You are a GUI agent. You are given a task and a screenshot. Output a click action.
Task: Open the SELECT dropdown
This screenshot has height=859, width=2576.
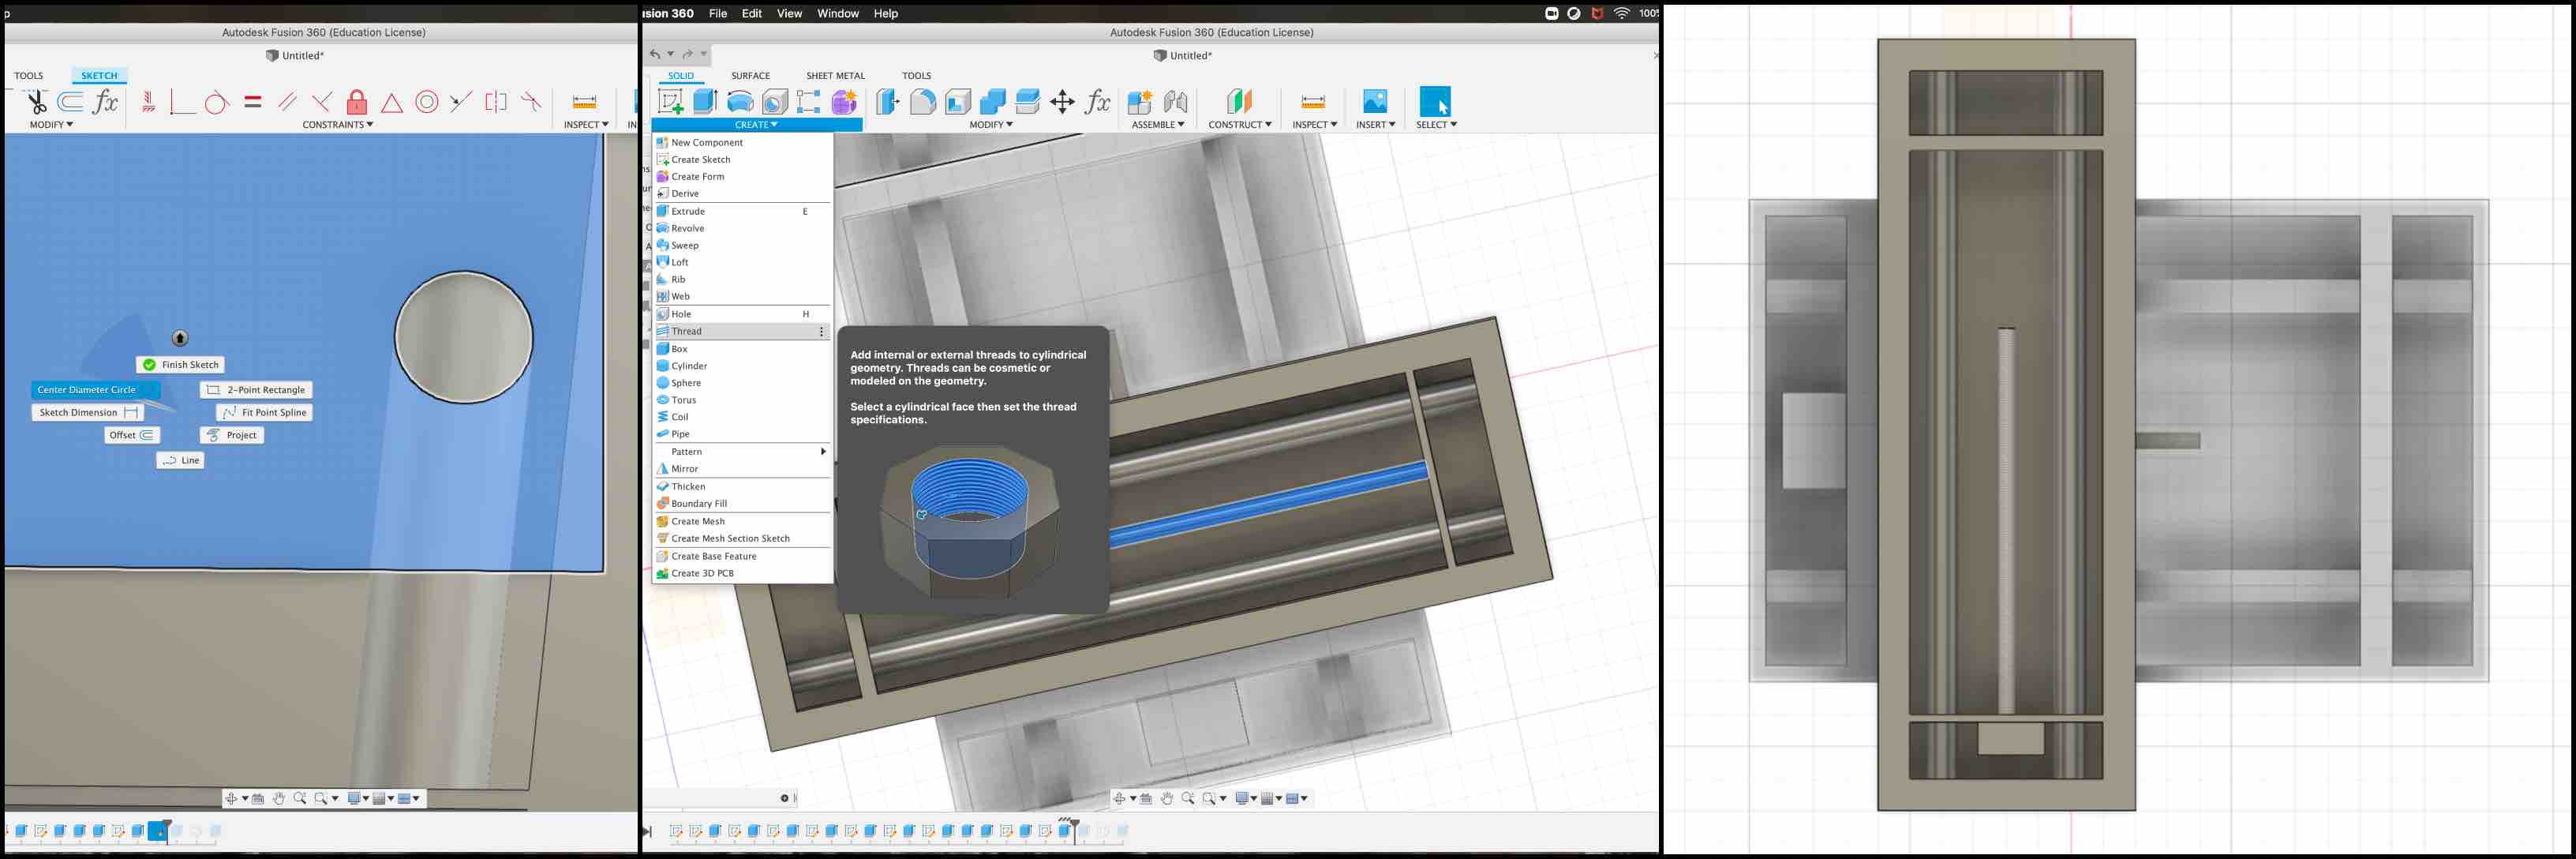tap(1436, 125)
